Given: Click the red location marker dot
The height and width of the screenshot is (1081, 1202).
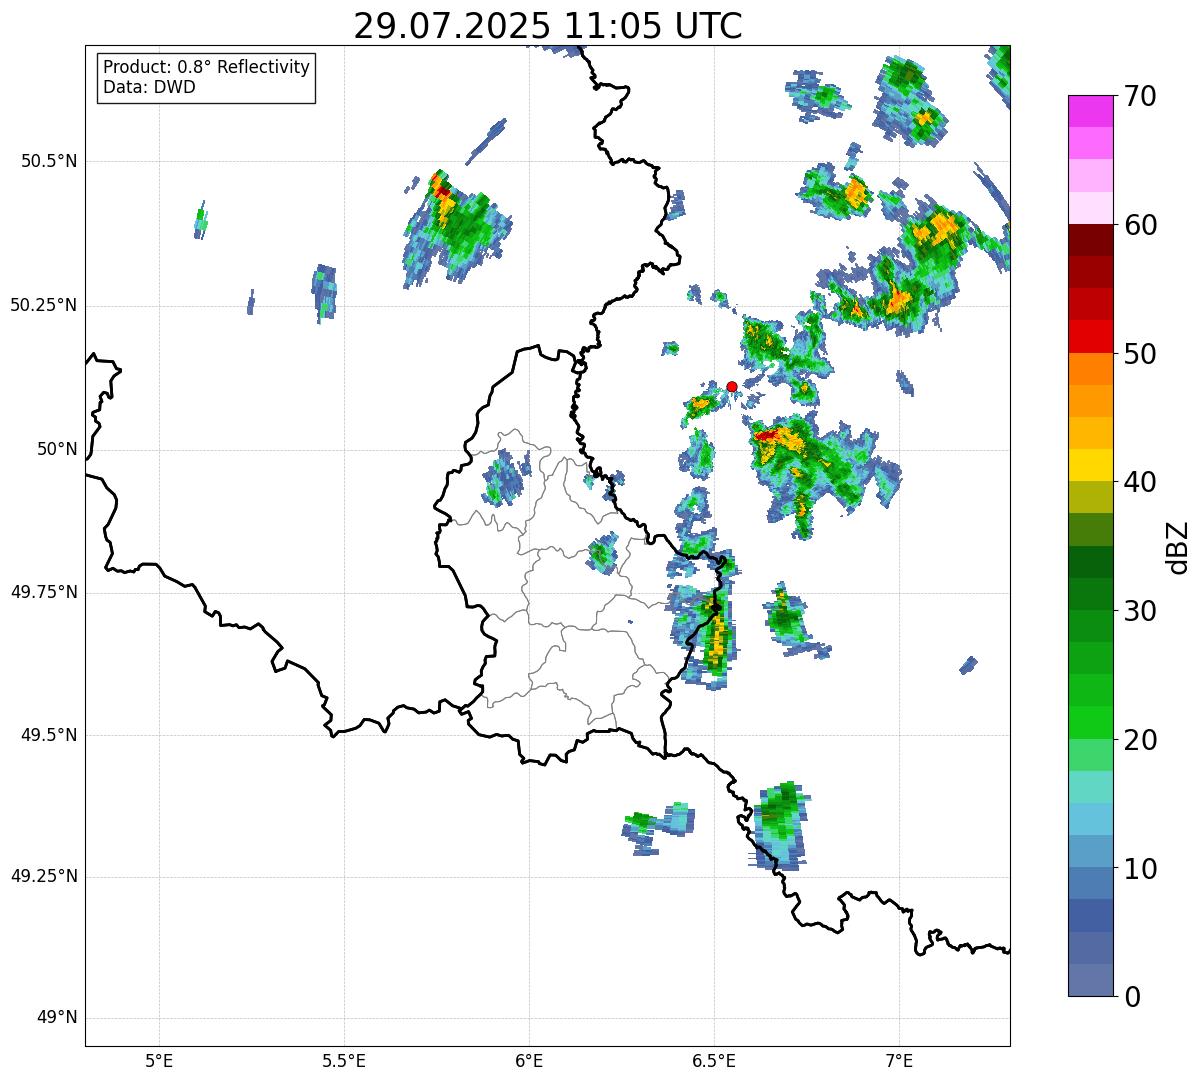Looking at the screenshot, I should click(x=732, y=386).
